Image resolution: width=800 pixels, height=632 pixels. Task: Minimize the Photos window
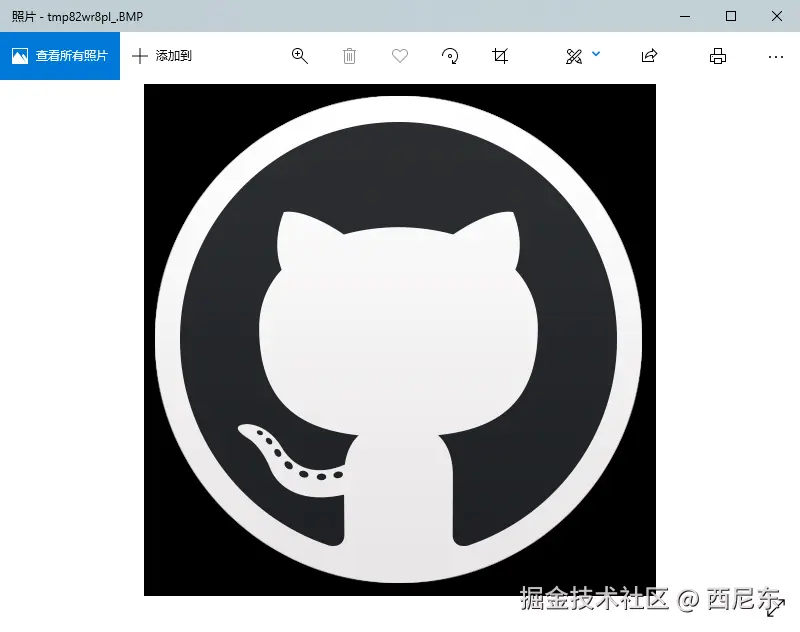(x=685, y=16)
